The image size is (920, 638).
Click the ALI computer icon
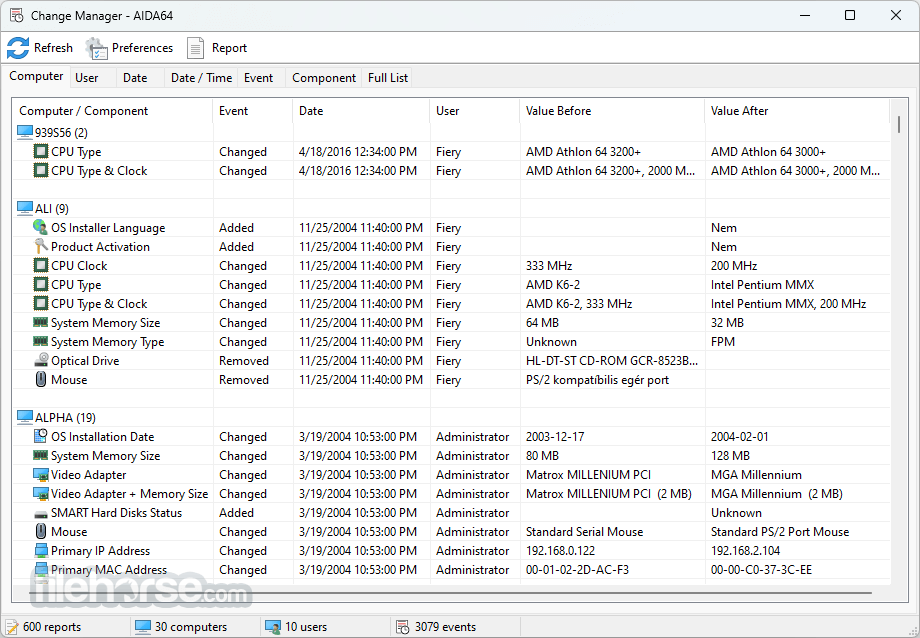[25, 208]
